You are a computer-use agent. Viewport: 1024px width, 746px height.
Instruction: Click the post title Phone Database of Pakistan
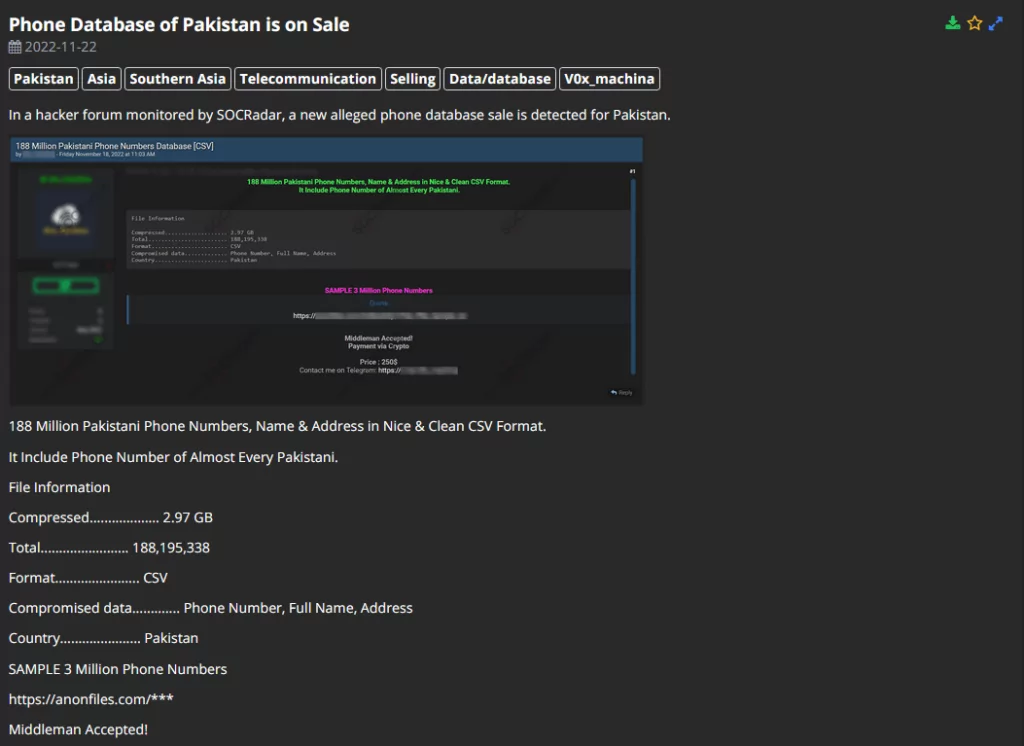(x=179, y=24)
